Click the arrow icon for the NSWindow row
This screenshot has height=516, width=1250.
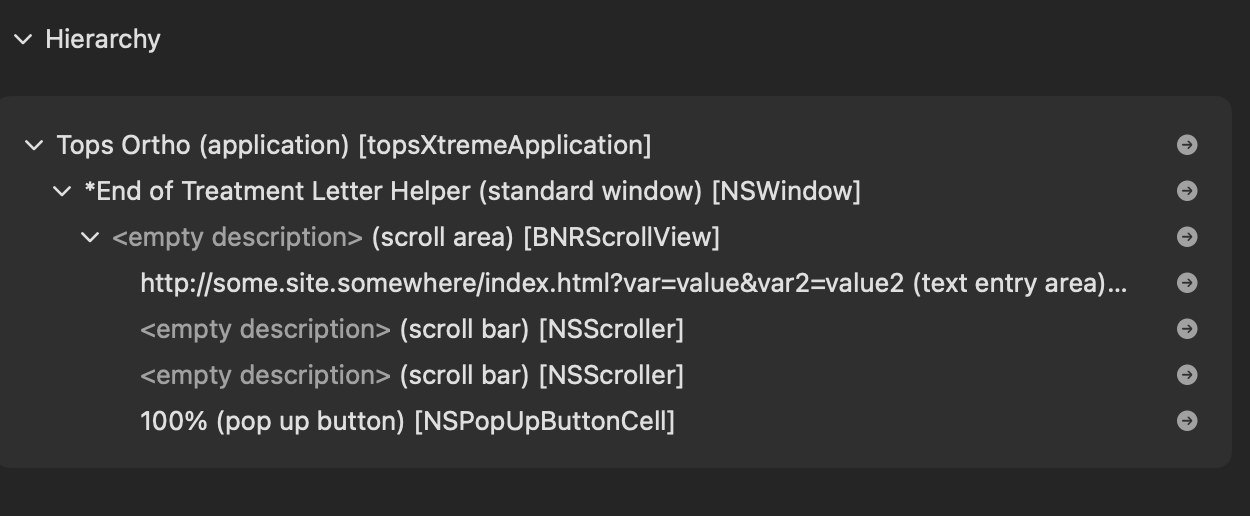pyautogui.click(x=1187, y=191)
